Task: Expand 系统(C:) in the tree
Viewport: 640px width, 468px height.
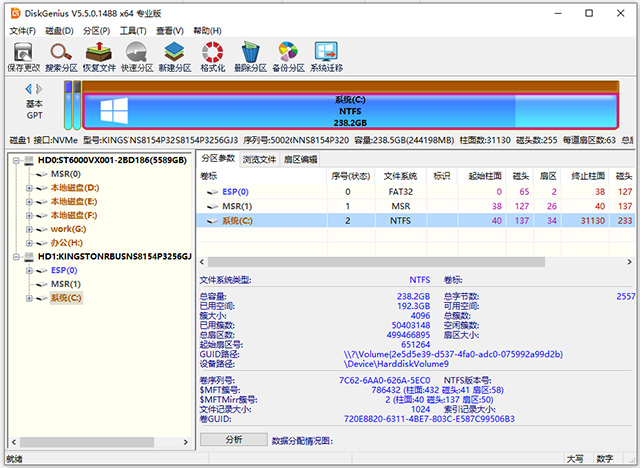Action: coord(29,298)
